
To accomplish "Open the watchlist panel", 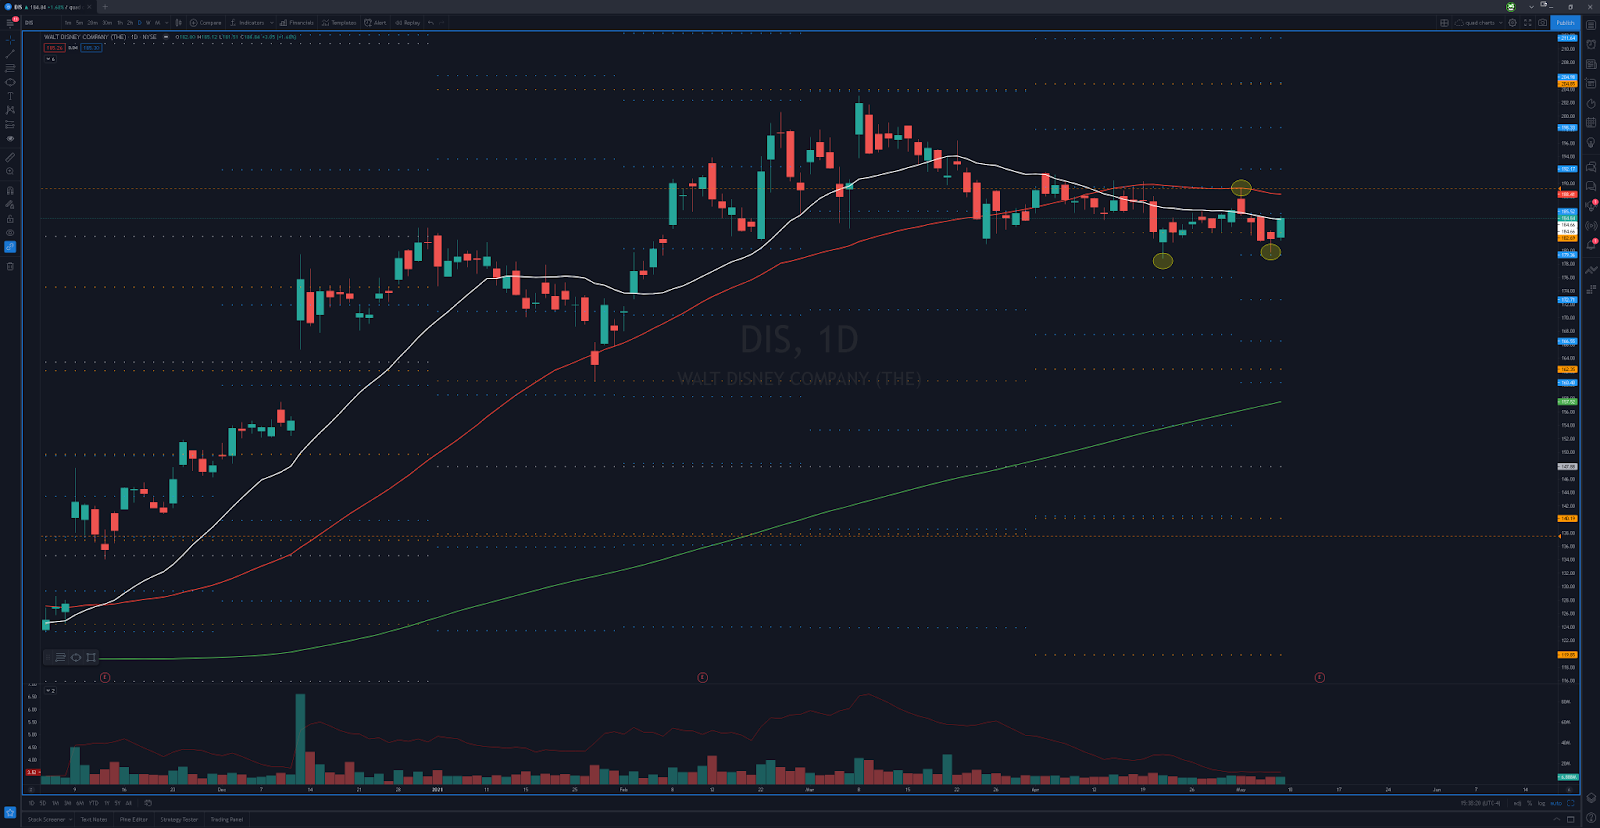I will point(1591,25).
